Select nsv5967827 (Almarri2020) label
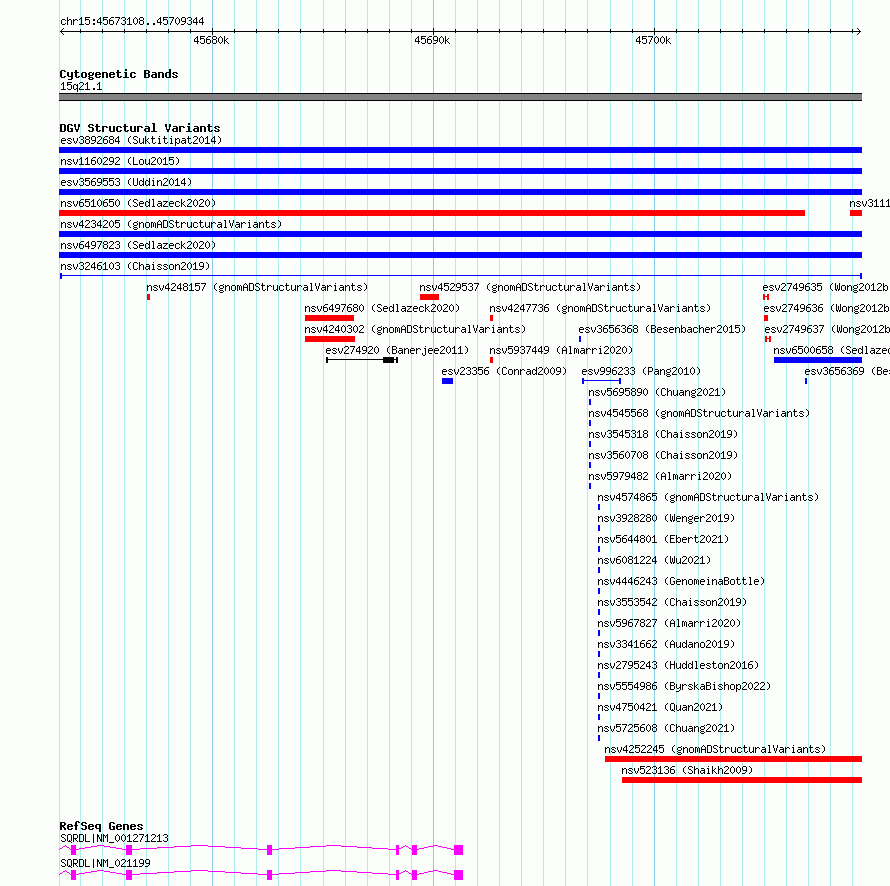The width and height of the screenshot is (890, 886). (669, 623)
